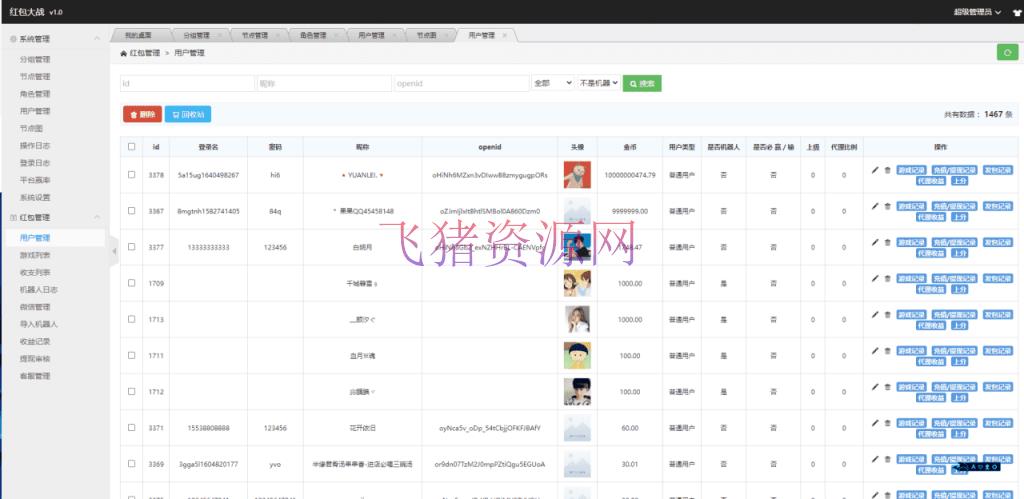The height and width of the screenshot is (499, 1024).
Task: Click the home icon in the breadcrumb
Action: tap(123, 53)
